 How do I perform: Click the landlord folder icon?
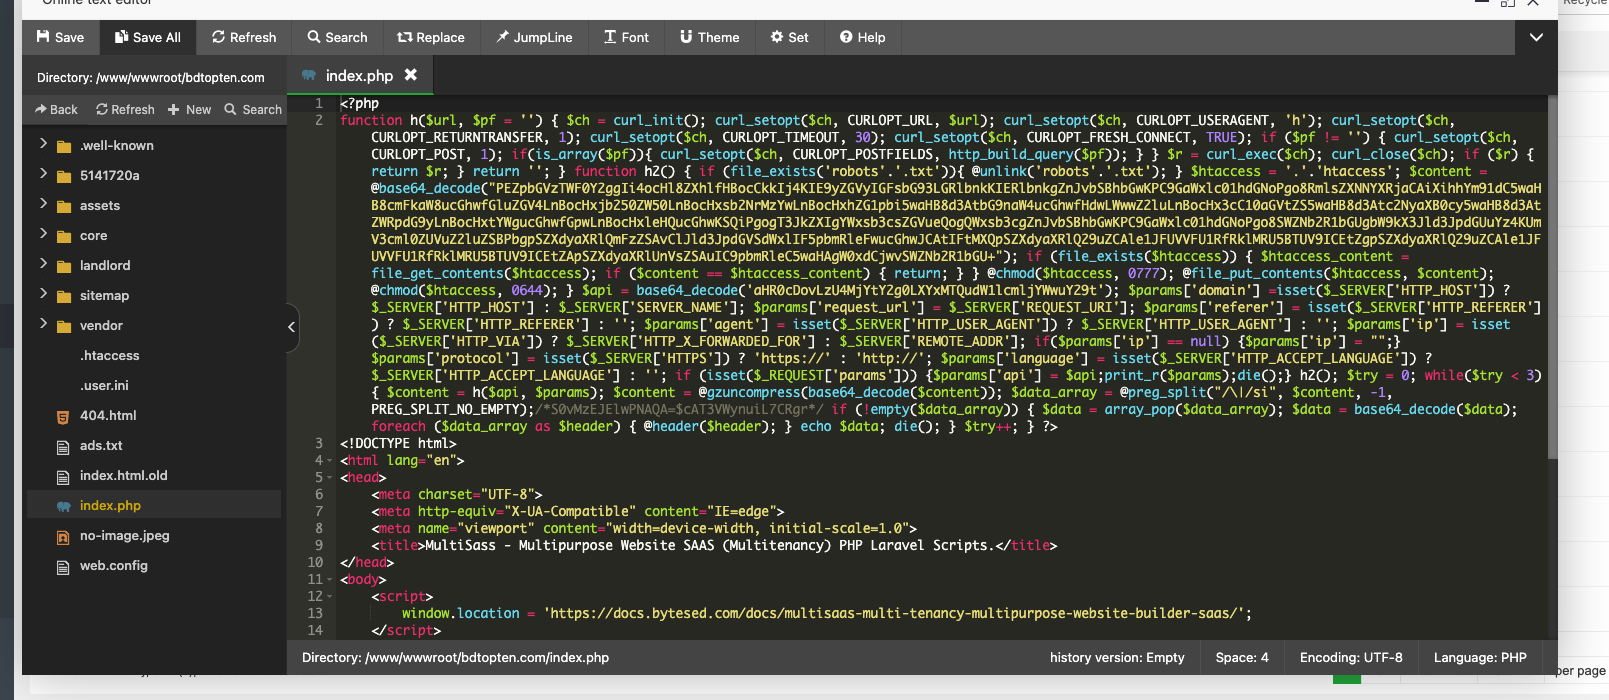click(64, 266)
